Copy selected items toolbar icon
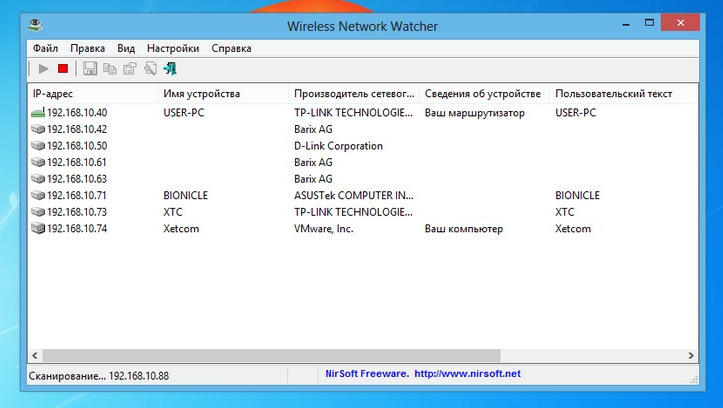This screenshot has height=408, width=723. pyautogui.click(x=110, y=69)
